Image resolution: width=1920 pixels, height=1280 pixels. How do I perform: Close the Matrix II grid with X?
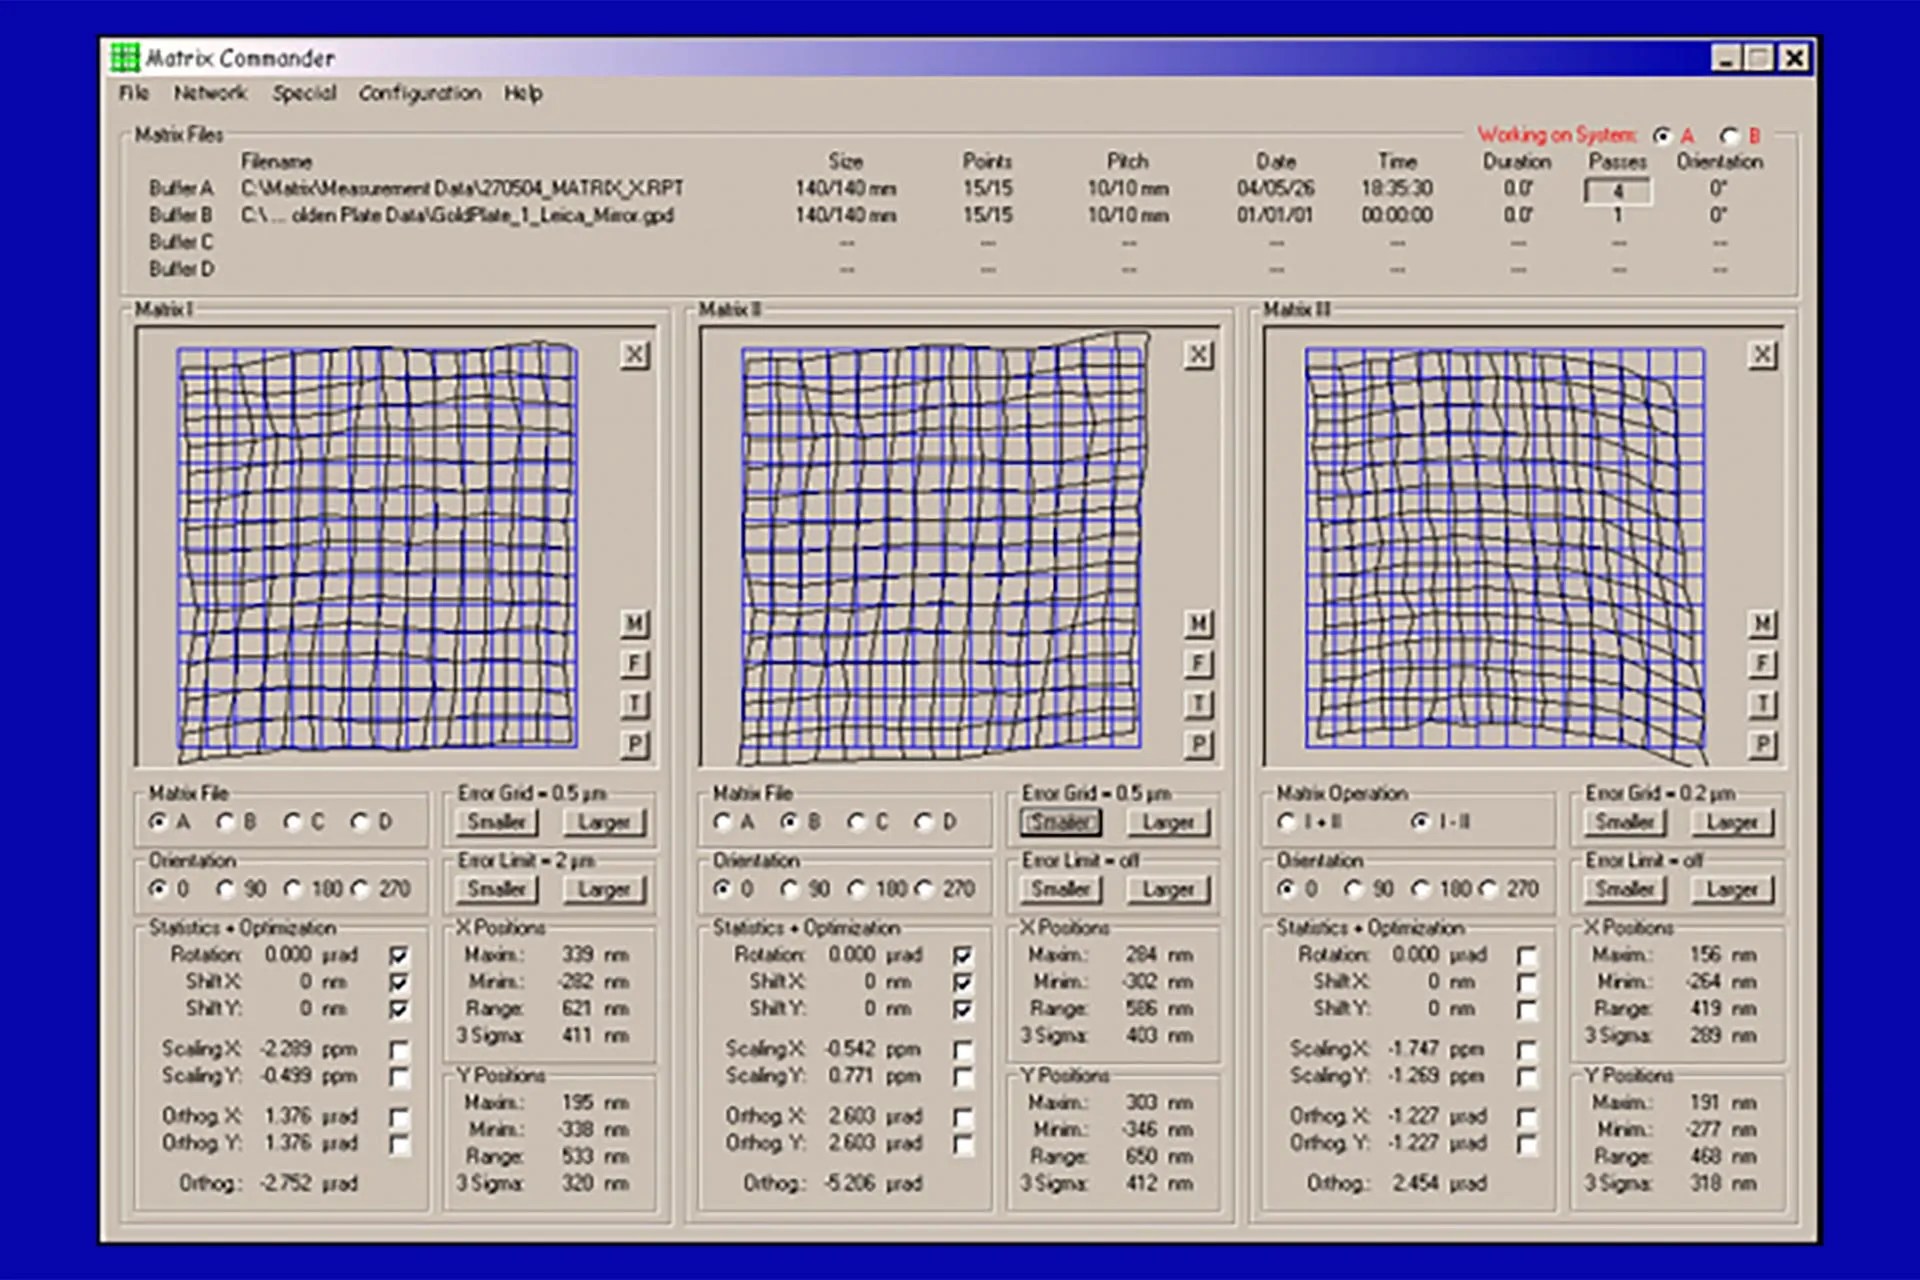point(1198,354)
